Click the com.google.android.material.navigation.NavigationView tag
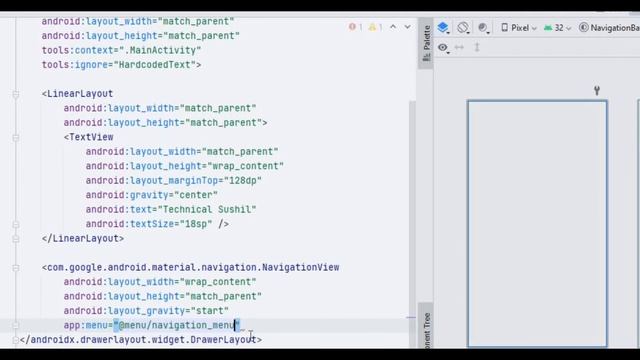This screenshot has width=640, height=360. click(191, 267)
